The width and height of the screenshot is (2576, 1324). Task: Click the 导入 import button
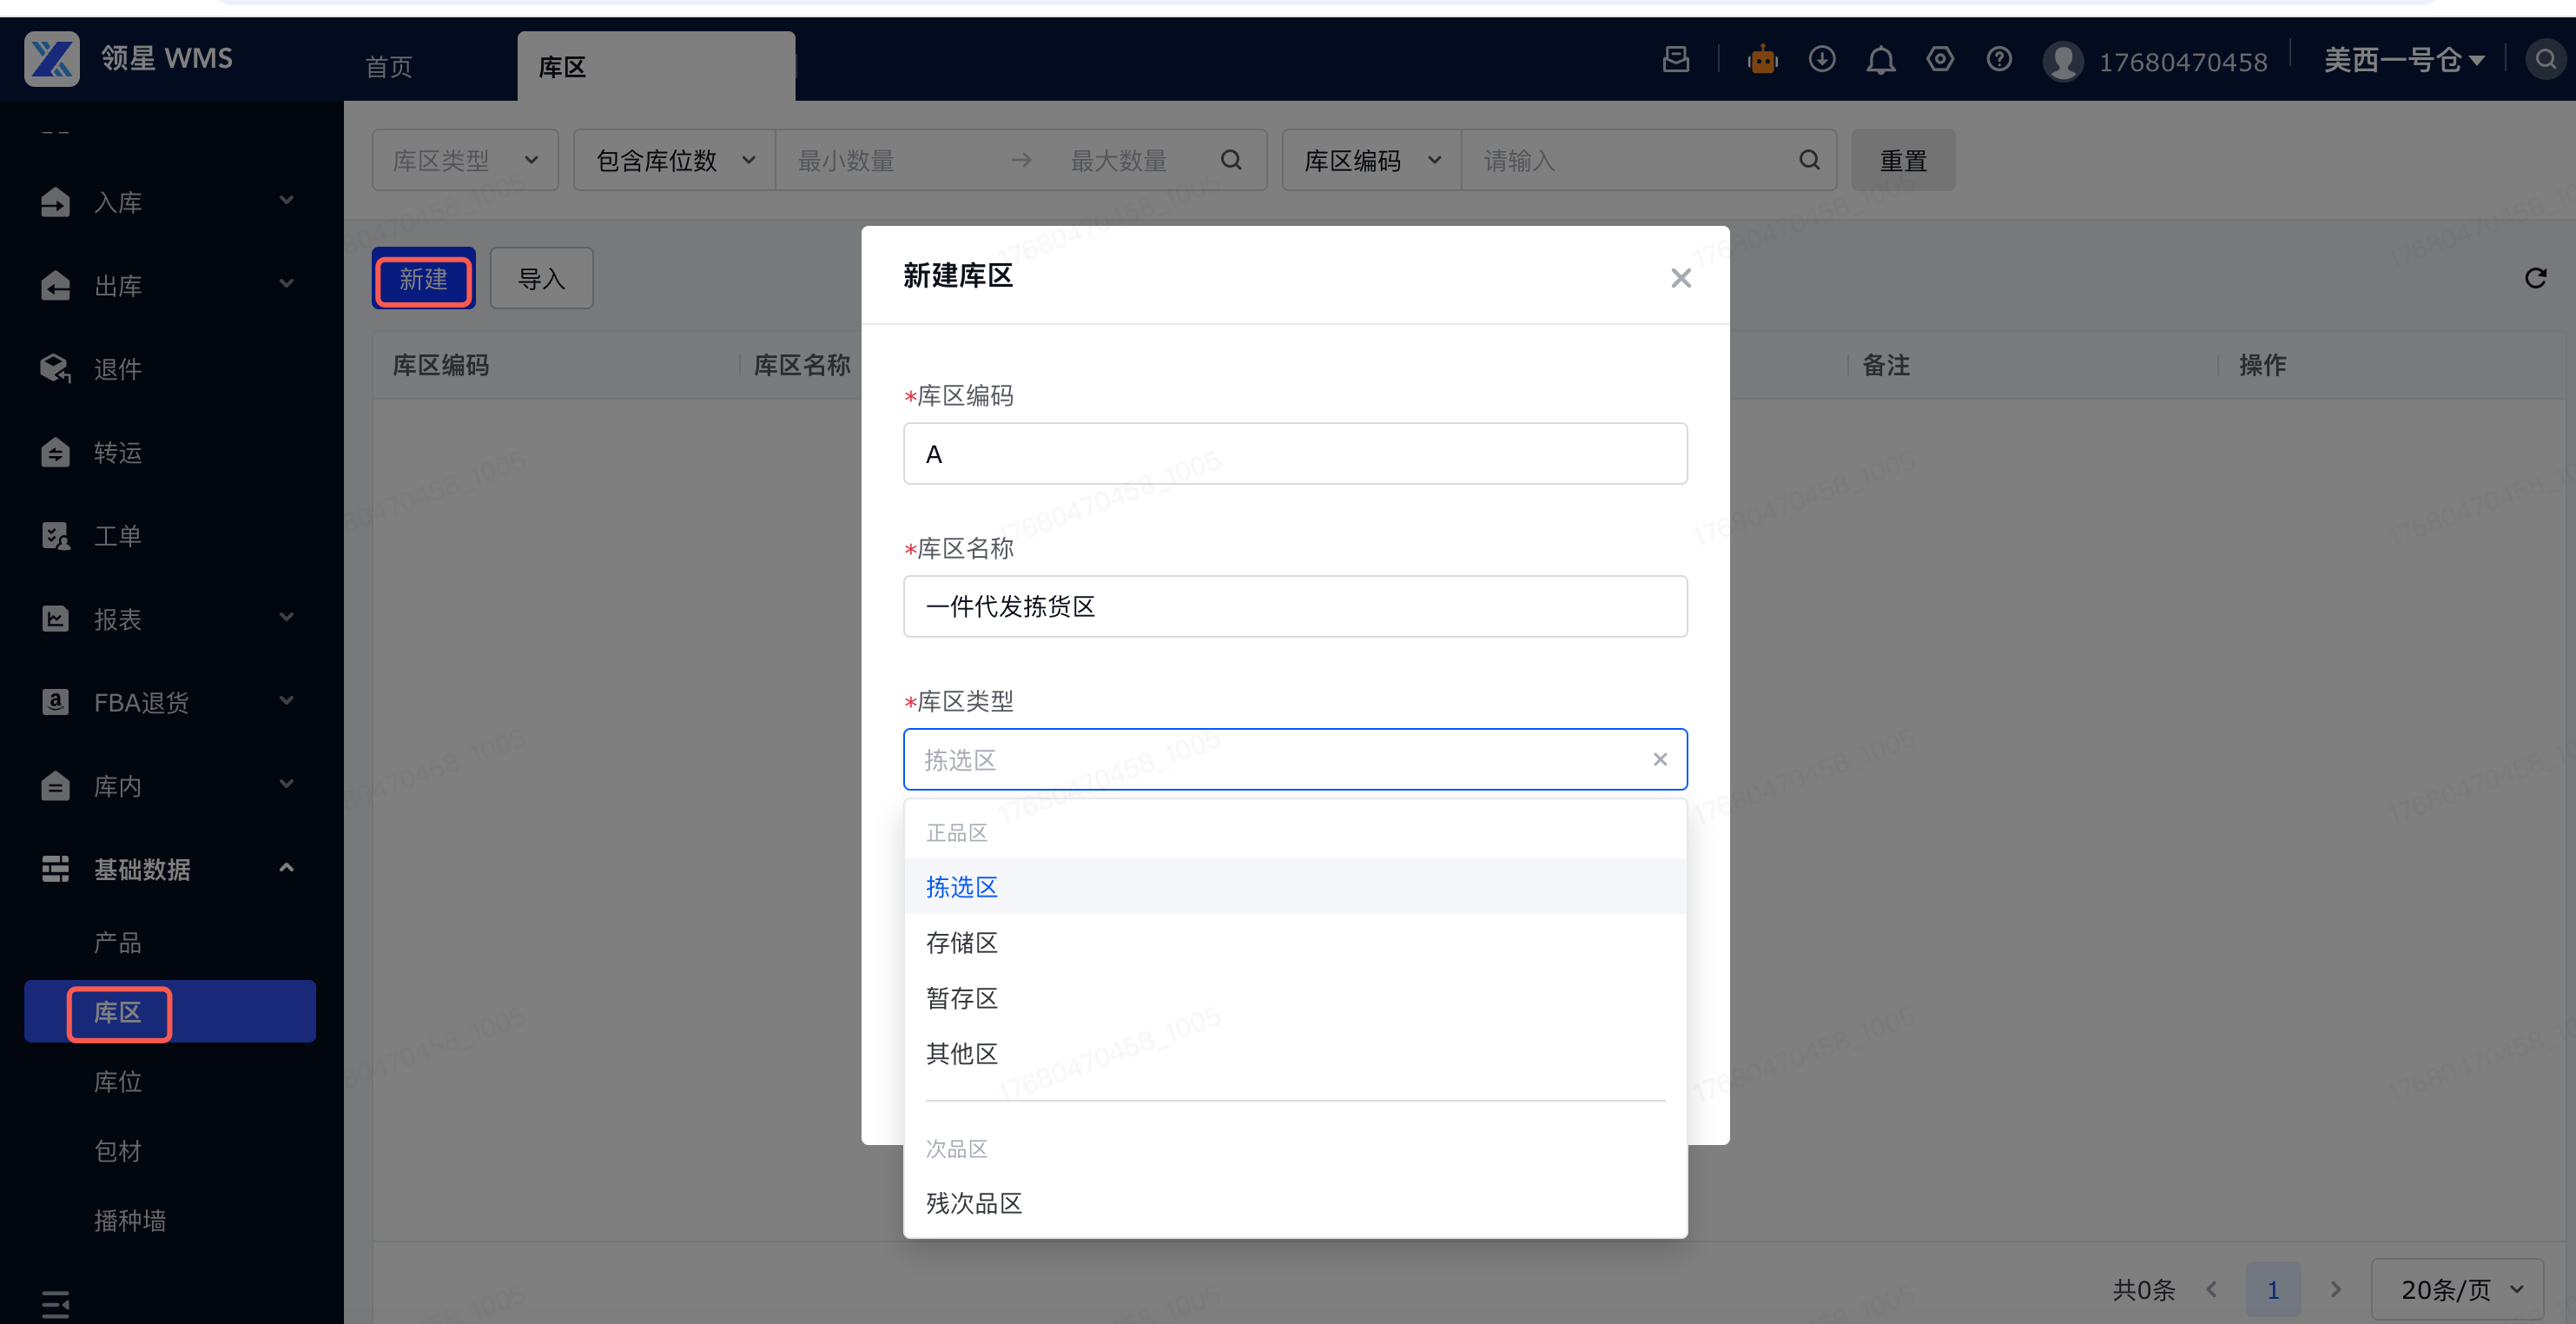pos(541,279)
